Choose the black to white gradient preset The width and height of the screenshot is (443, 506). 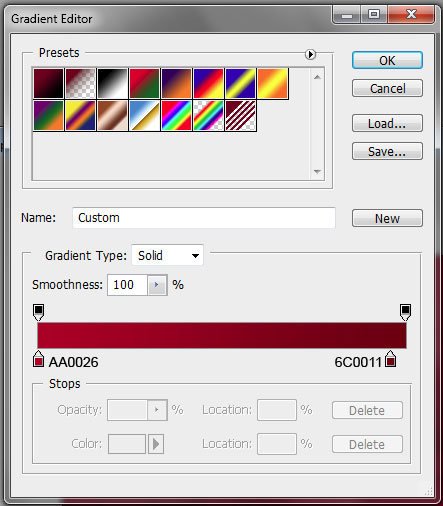point(112,83)
